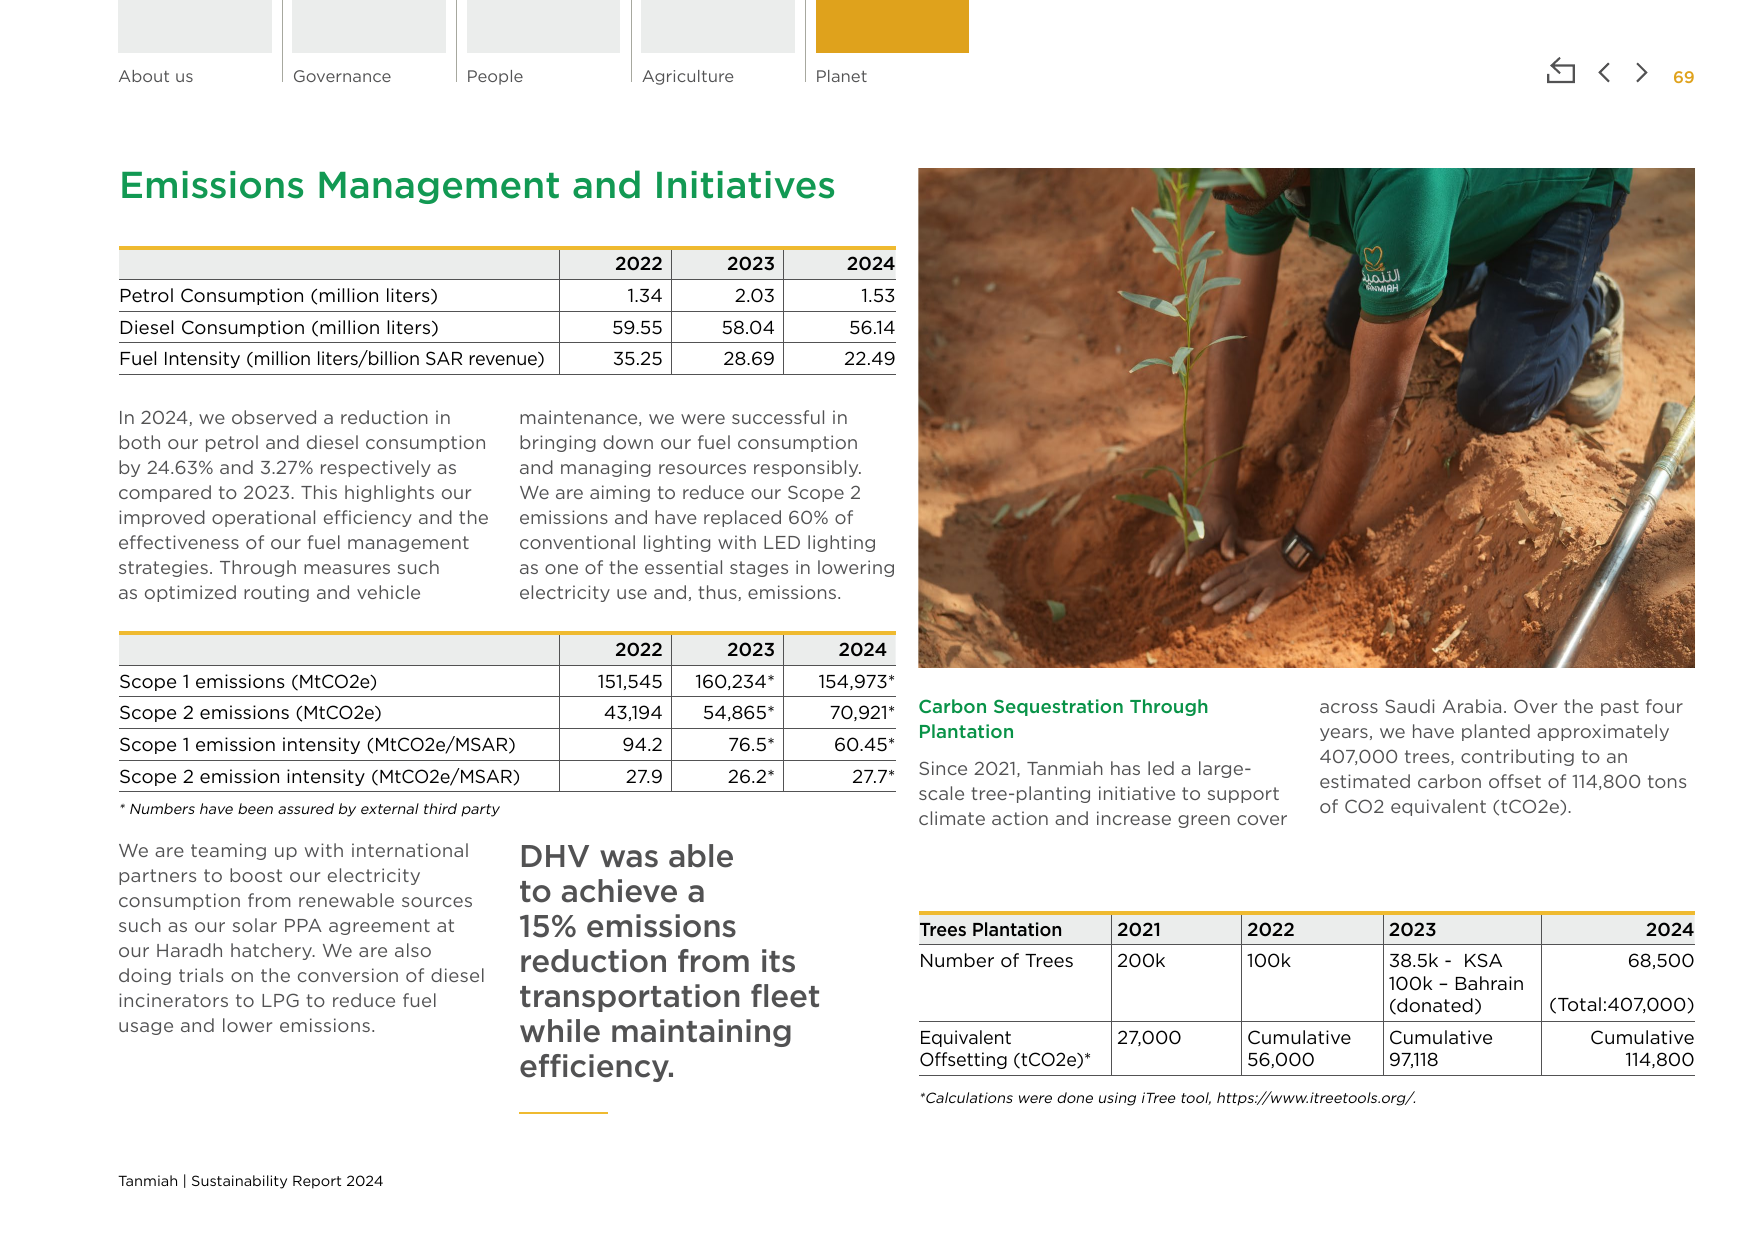Open the People section tab
Screen dimensions: 1754x1241
[x=542, y=43]
